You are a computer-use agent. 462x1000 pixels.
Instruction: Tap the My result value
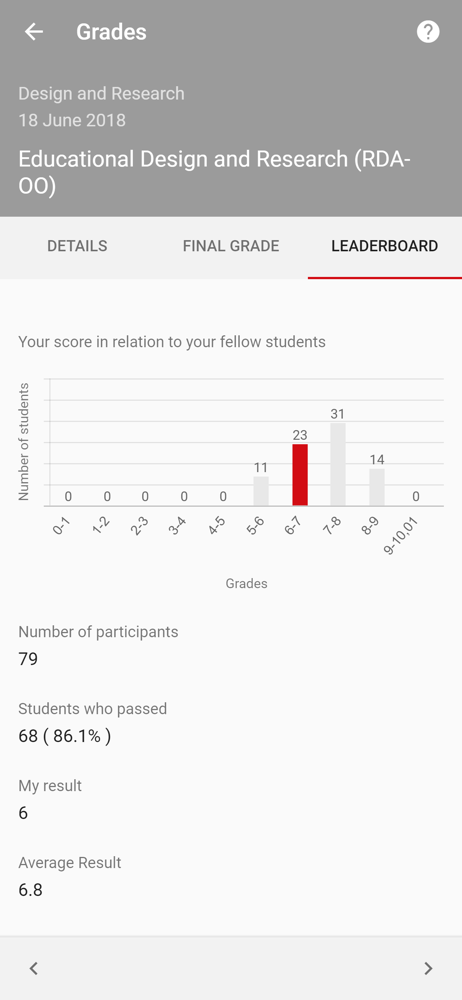[x=23, y=813]
